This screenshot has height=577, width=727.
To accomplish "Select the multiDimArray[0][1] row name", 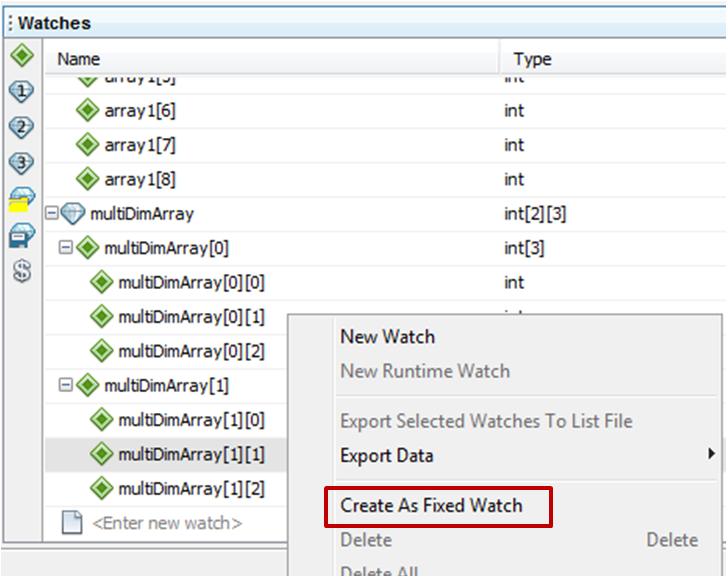I will click(x=191, y=317).
